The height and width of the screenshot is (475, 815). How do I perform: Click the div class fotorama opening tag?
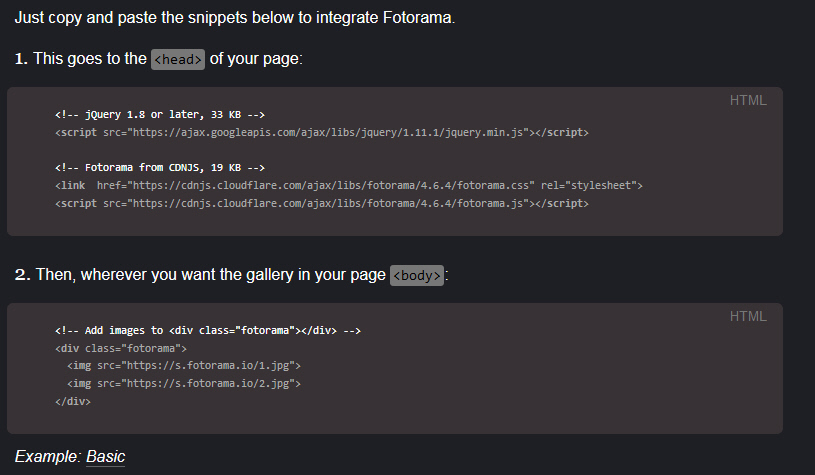(121, 348)
